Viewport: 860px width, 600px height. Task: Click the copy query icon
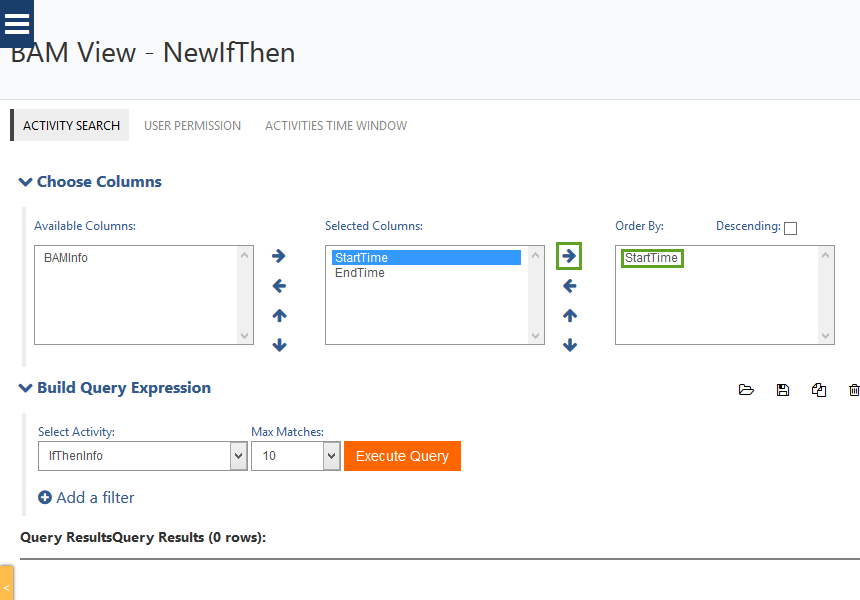[819, 390]
